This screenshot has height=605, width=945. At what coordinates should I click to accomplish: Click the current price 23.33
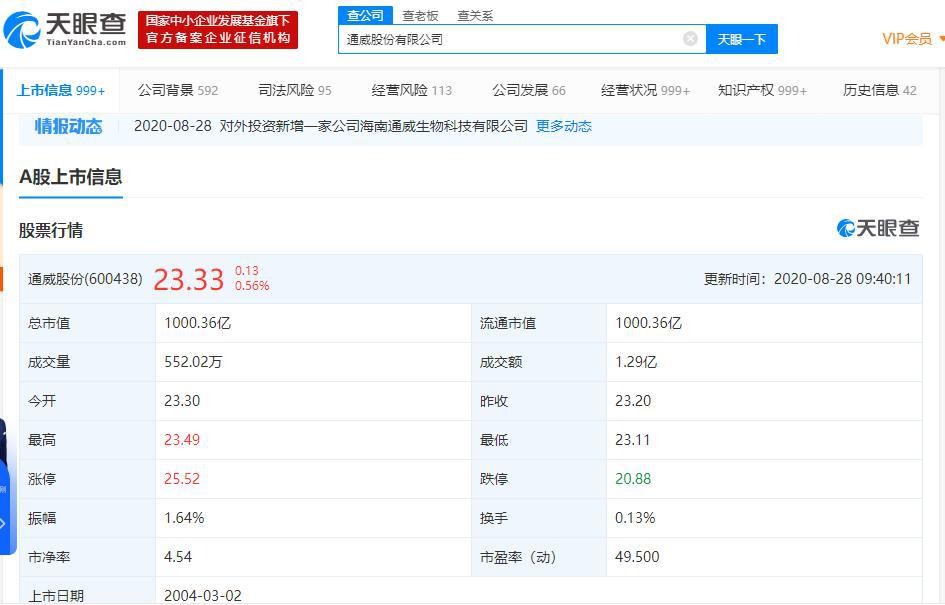(189, 280)
